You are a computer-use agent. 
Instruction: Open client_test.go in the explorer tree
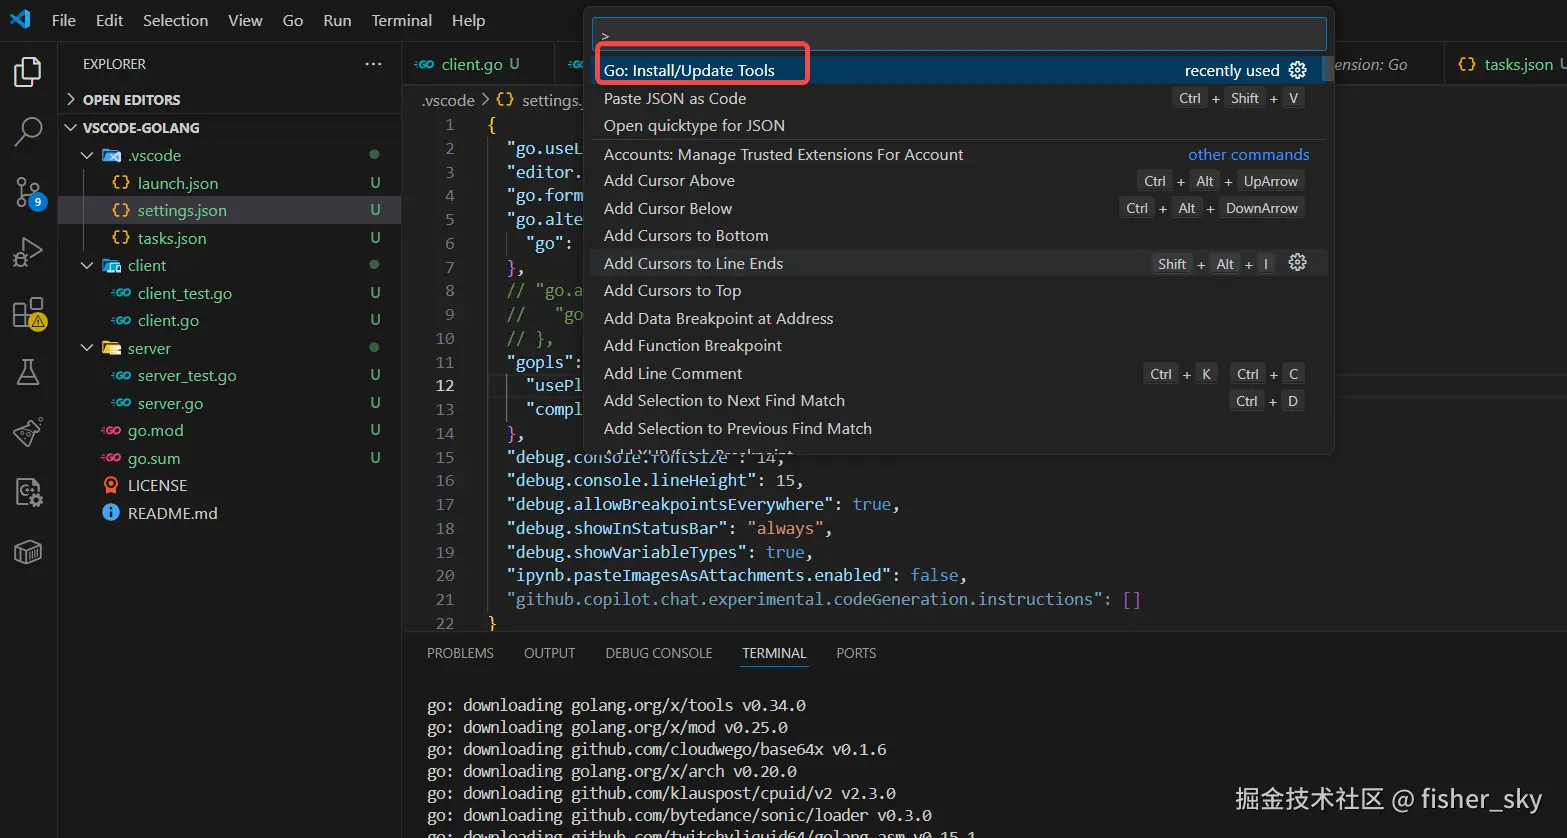point(230,293)
